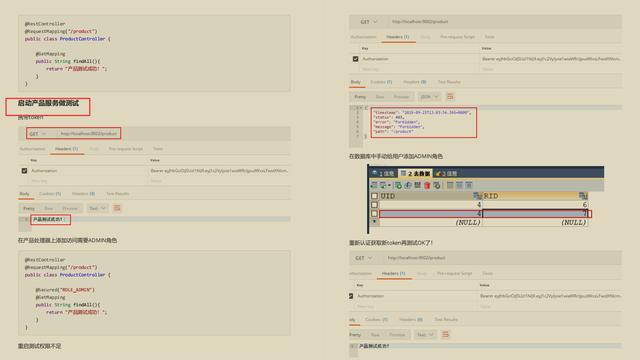Image resolution: width=640 pixels, height=360 pixels.
Task: Click wrap-lines icon in bottom-right Postman panel
Action: click(x=445, y=334)
